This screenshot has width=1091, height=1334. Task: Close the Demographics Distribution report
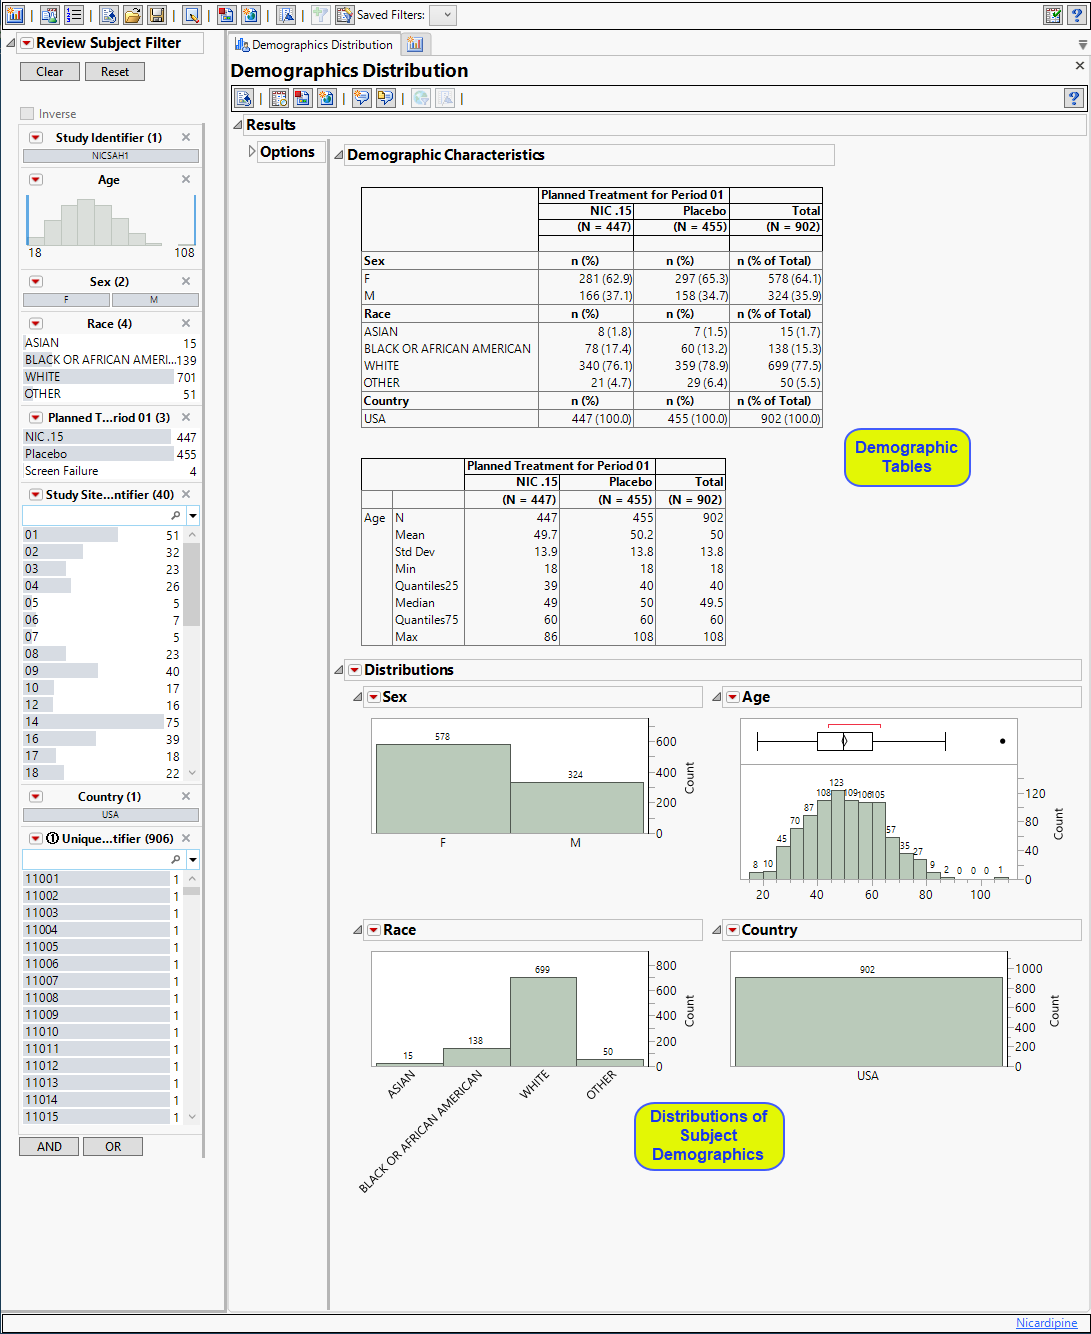coord(1080,66)
